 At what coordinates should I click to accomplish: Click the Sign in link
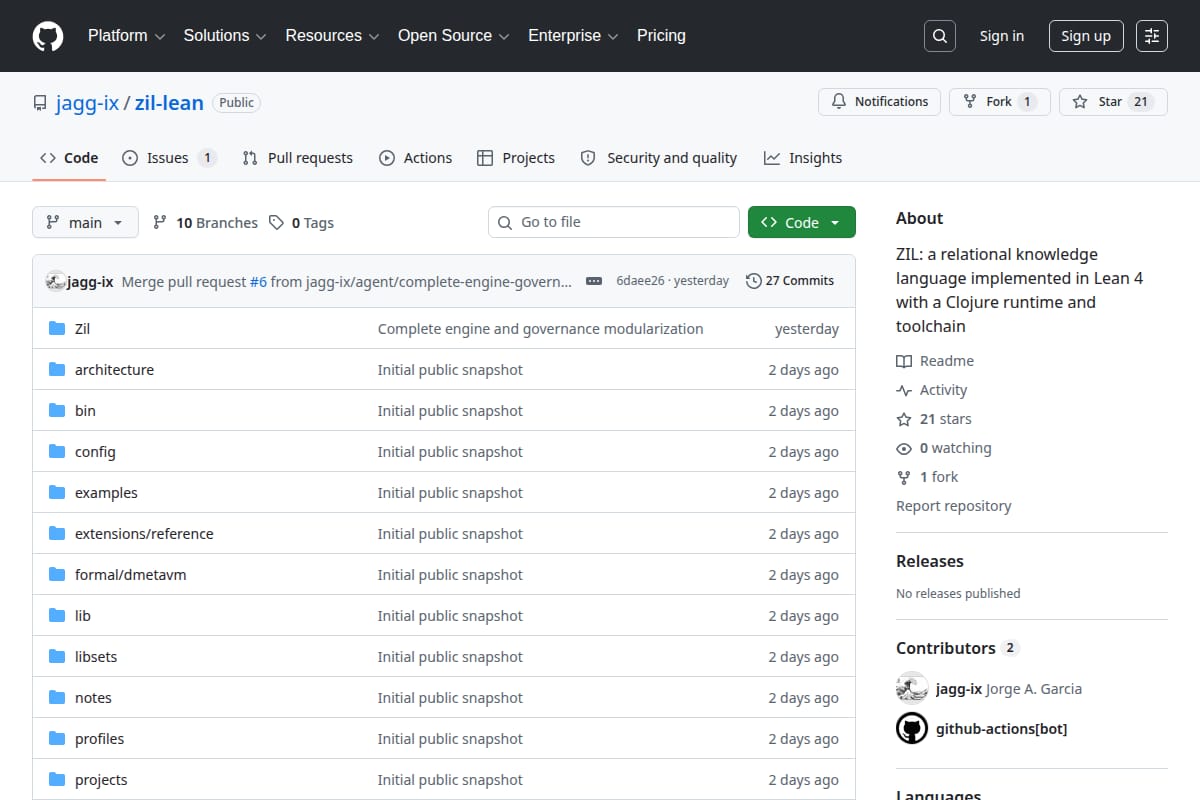tap(1002, 36)
